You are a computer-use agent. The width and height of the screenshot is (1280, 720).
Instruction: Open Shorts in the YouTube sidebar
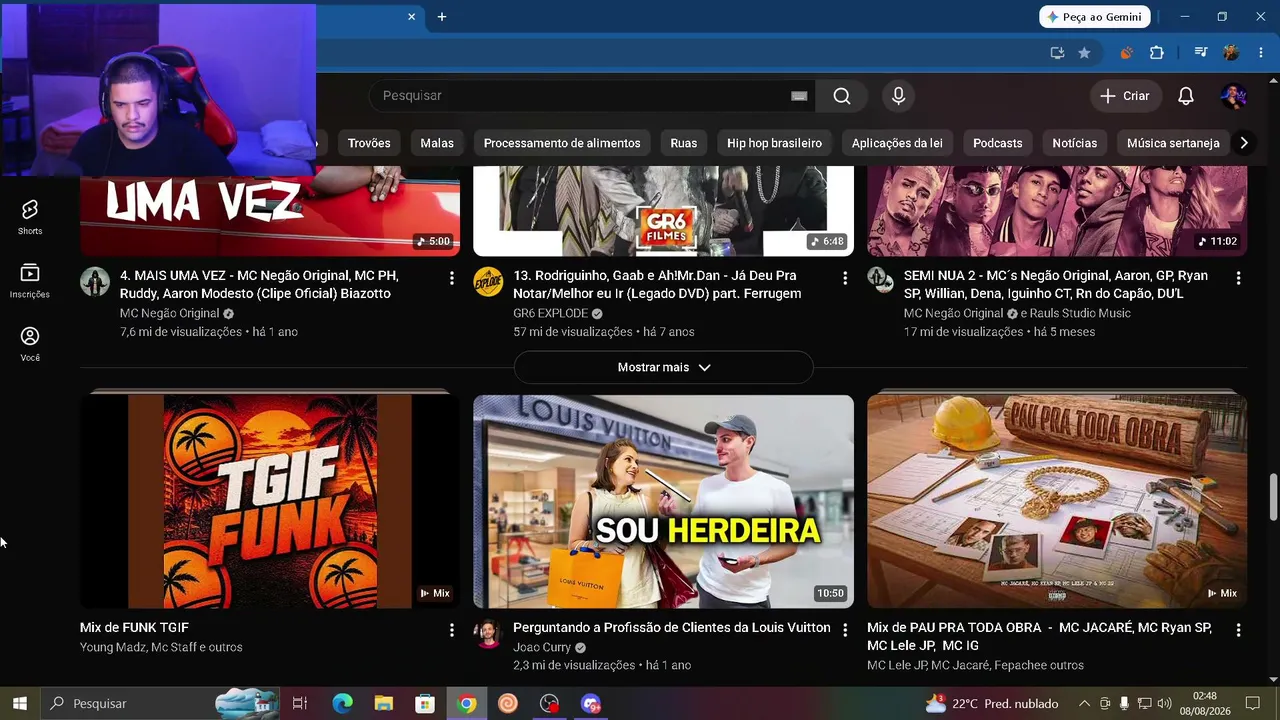coord(30,217)
